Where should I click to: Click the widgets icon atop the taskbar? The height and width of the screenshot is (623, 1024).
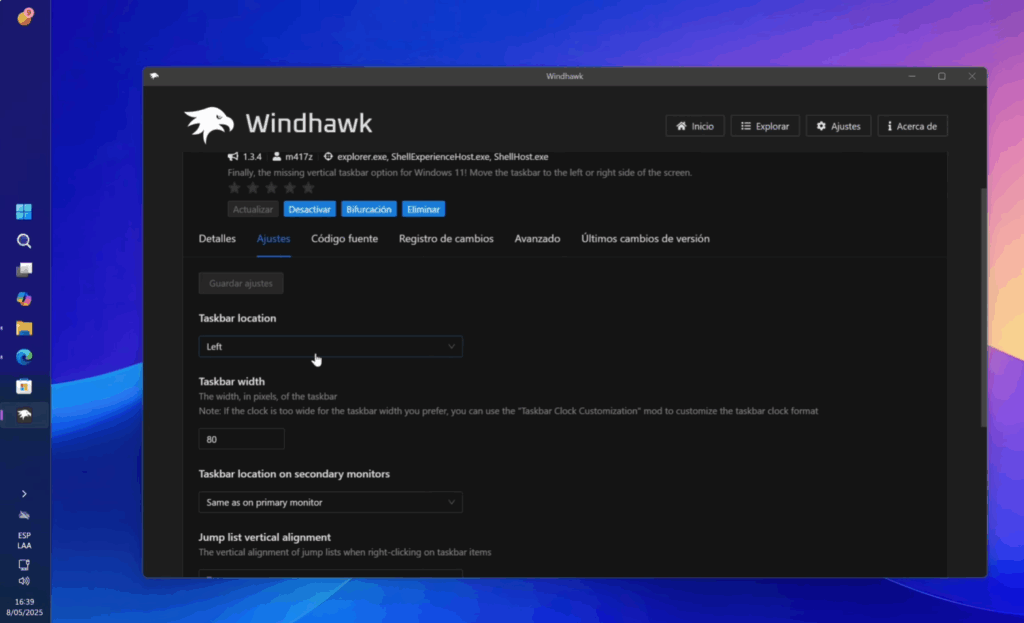click(25, 16)
